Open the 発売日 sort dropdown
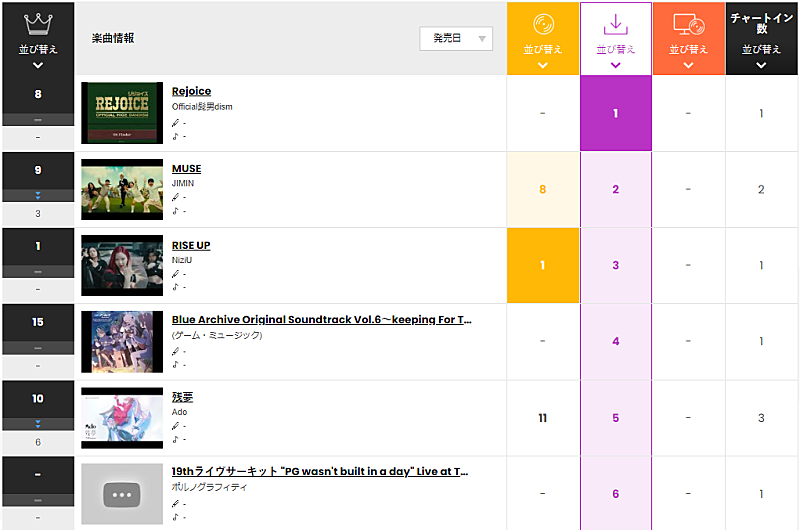 tap(456, 38)
